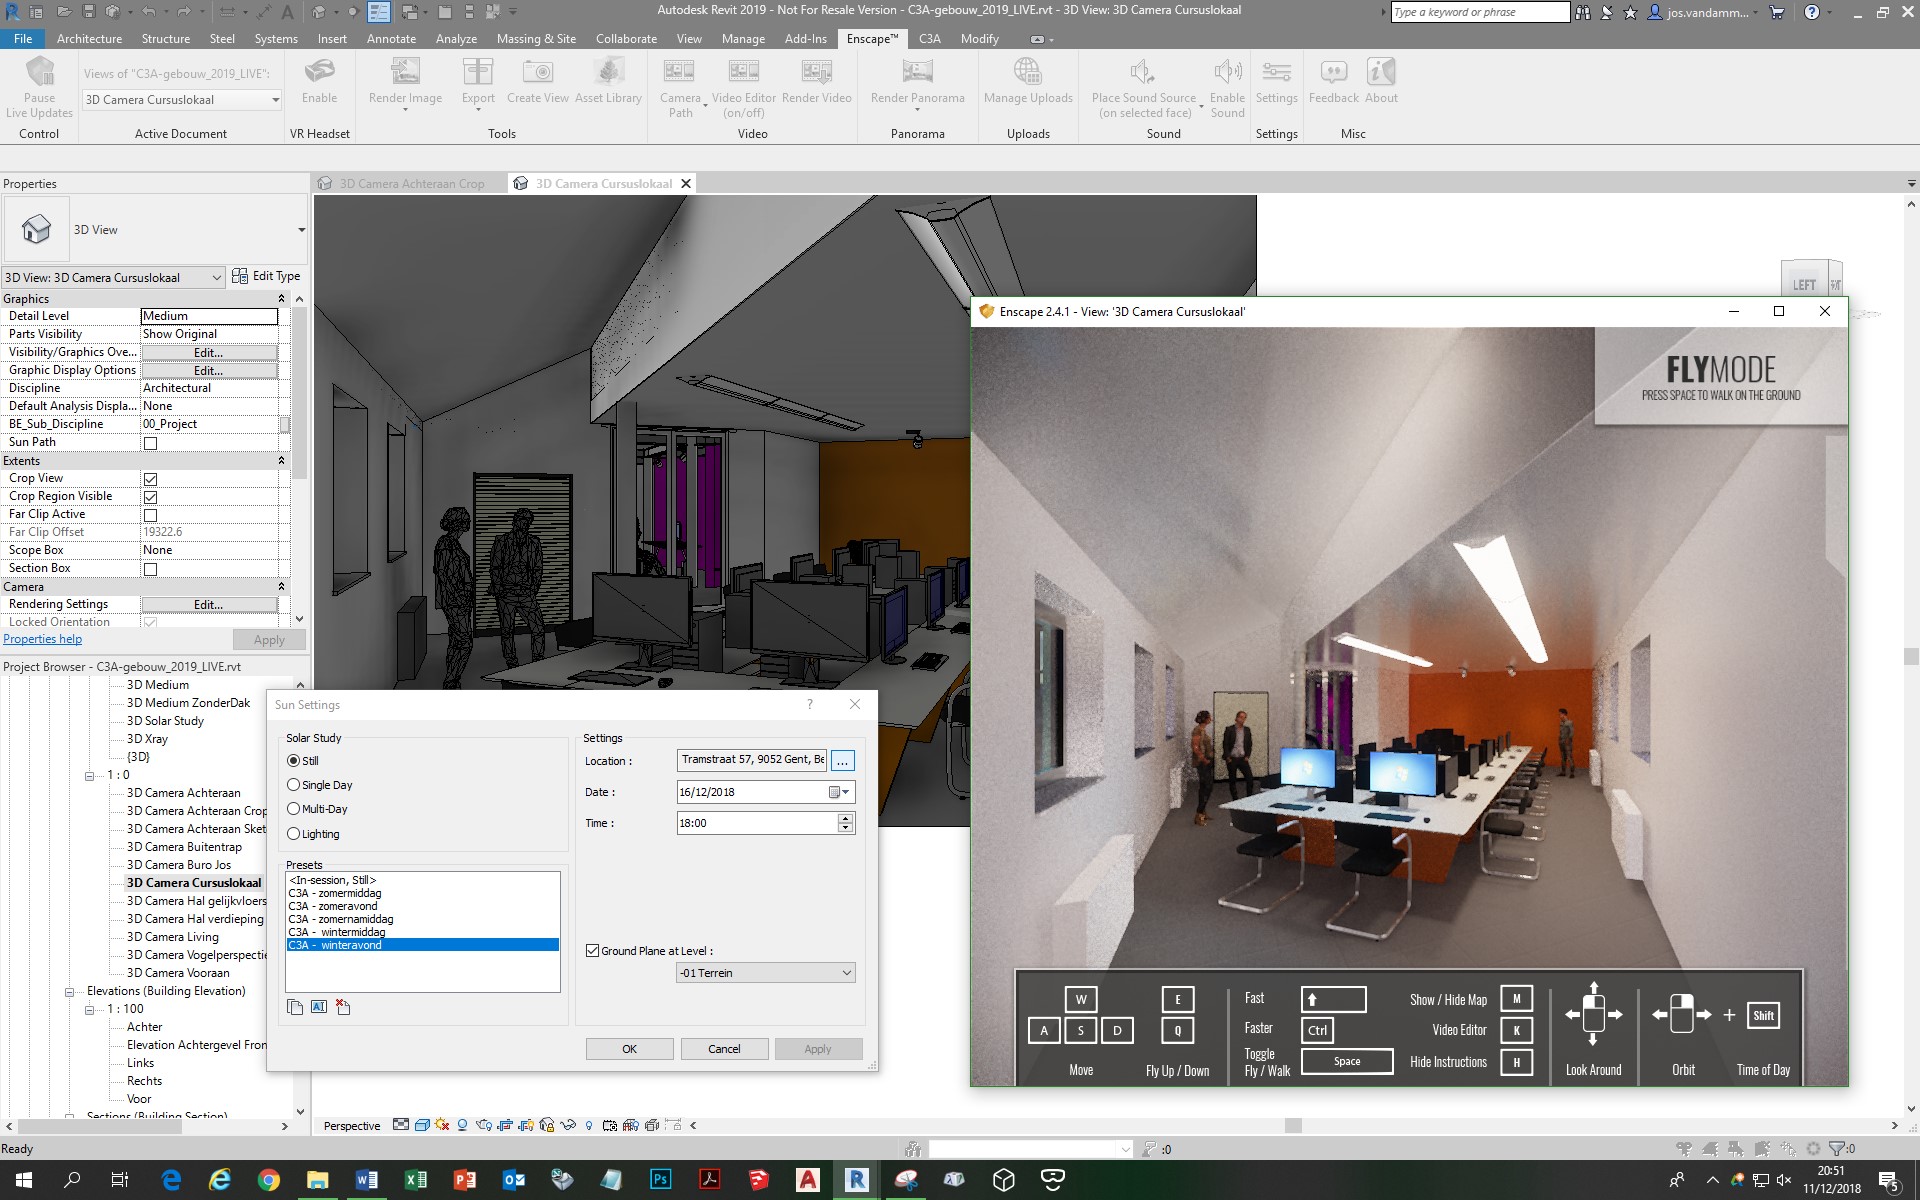1920x1200 pixels.
Task: Select Lighting solar study option
Action: [x=293, y=834]
